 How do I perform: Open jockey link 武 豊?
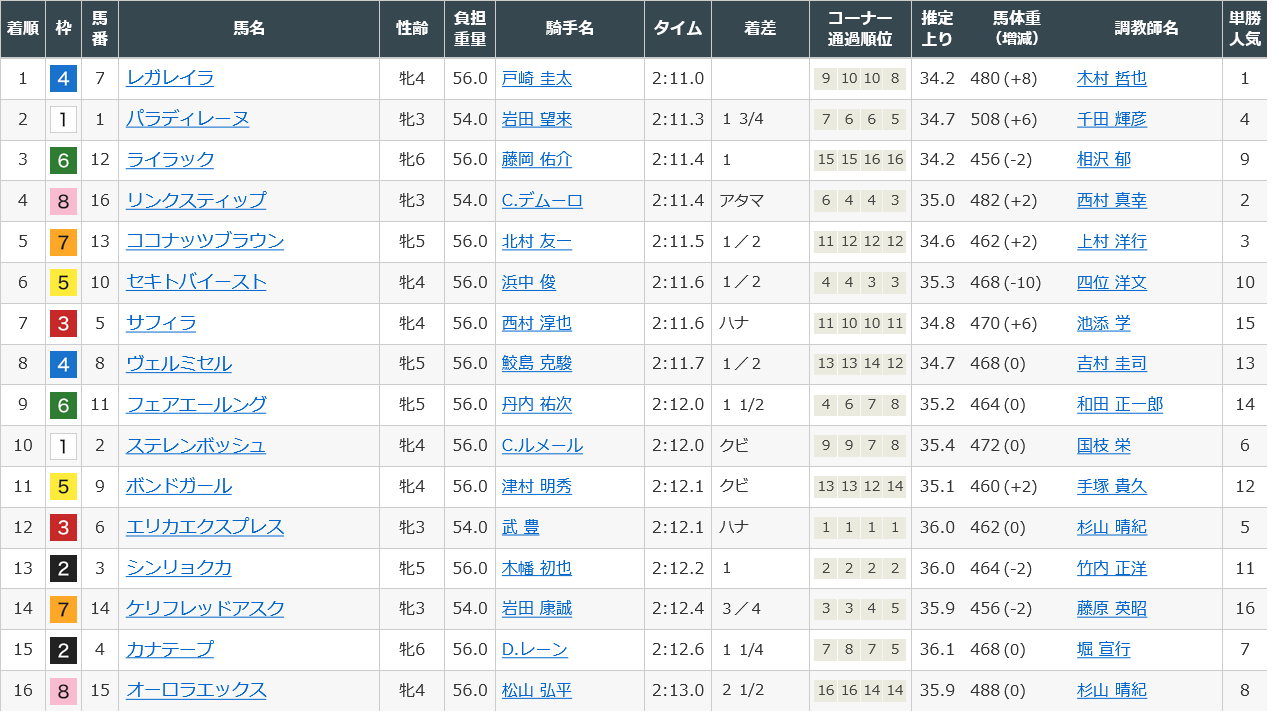tap(520, 527)
